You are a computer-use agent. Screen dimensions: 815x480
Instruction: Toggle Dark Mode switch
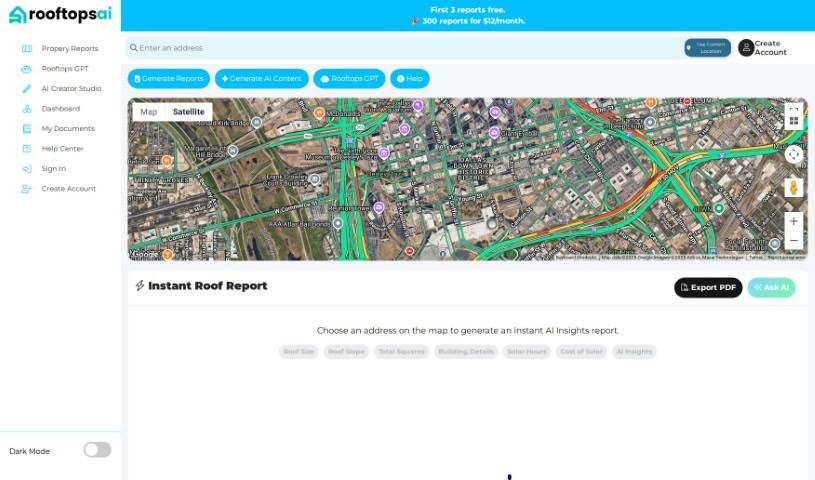click(x=97, y=450)
